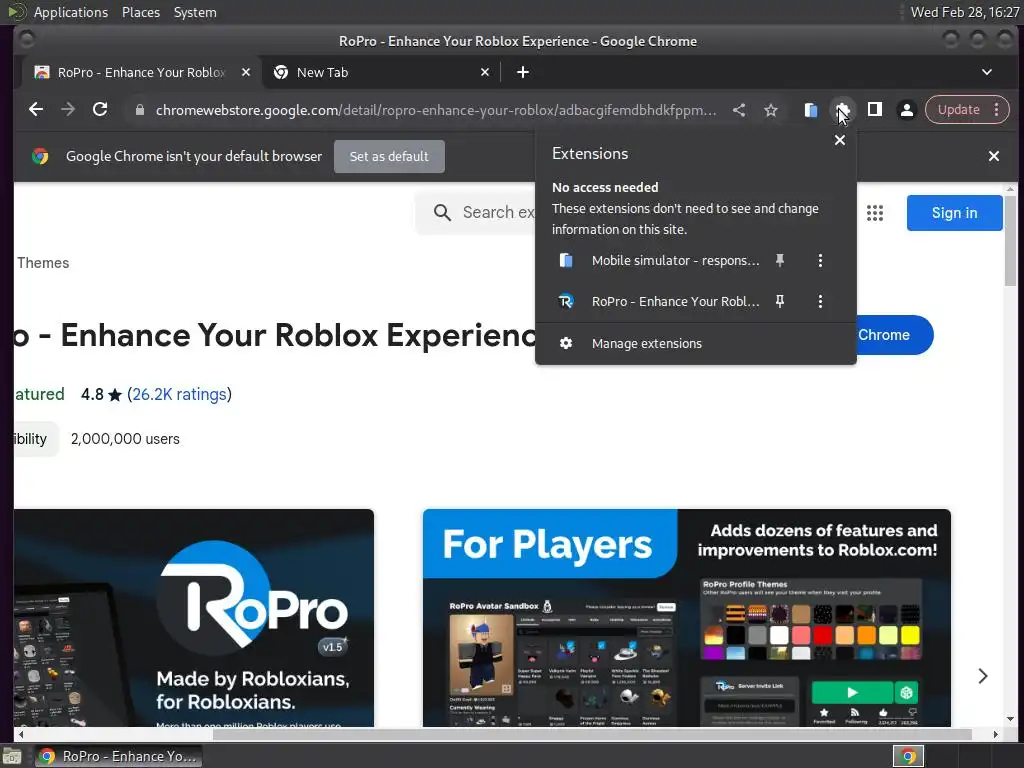
Task: Reload the current page
Action: [x=100, y=110]
